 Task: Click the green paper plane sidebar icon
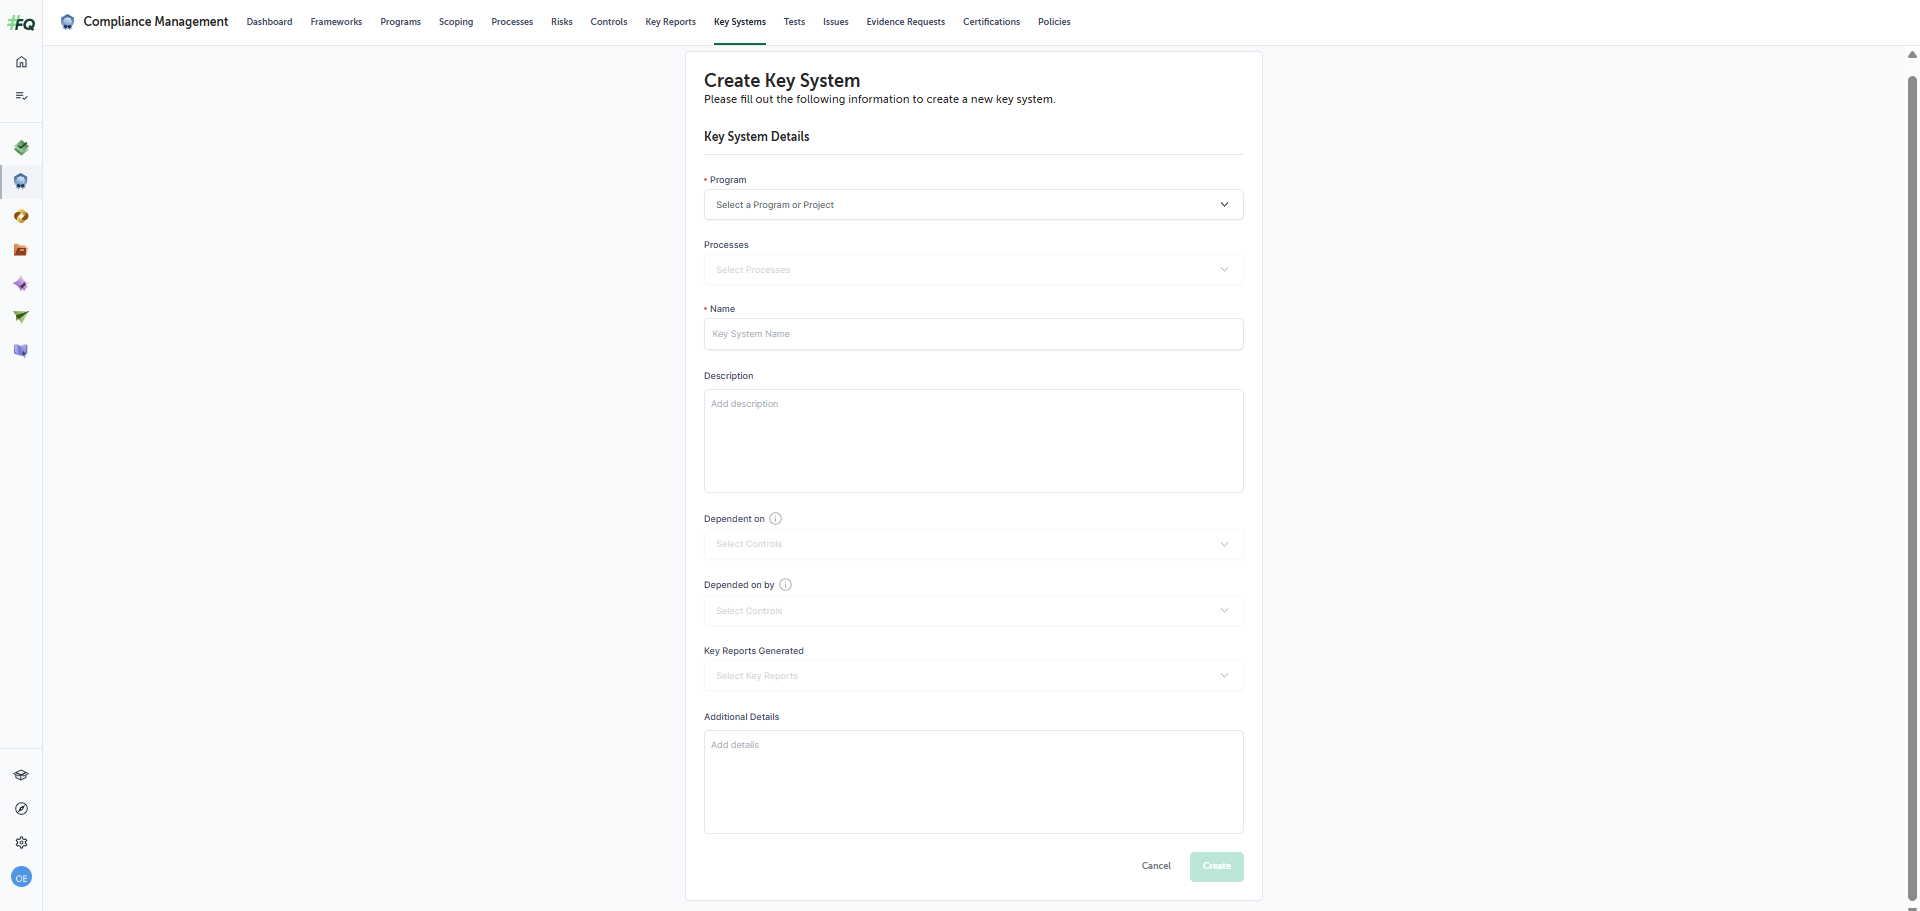tap(21, 317)
